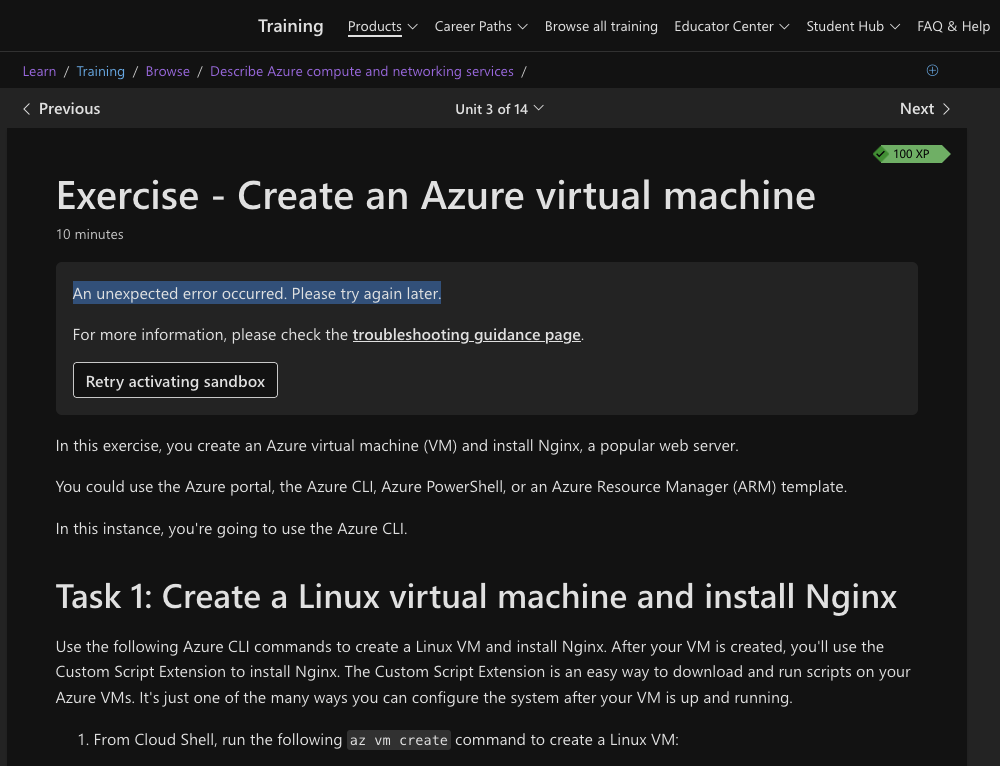Click the 'az vm create' inline code
Image resolution: width=1000 pixels, height=766 pixels.
pyautogui.click(x=399, y=740)
